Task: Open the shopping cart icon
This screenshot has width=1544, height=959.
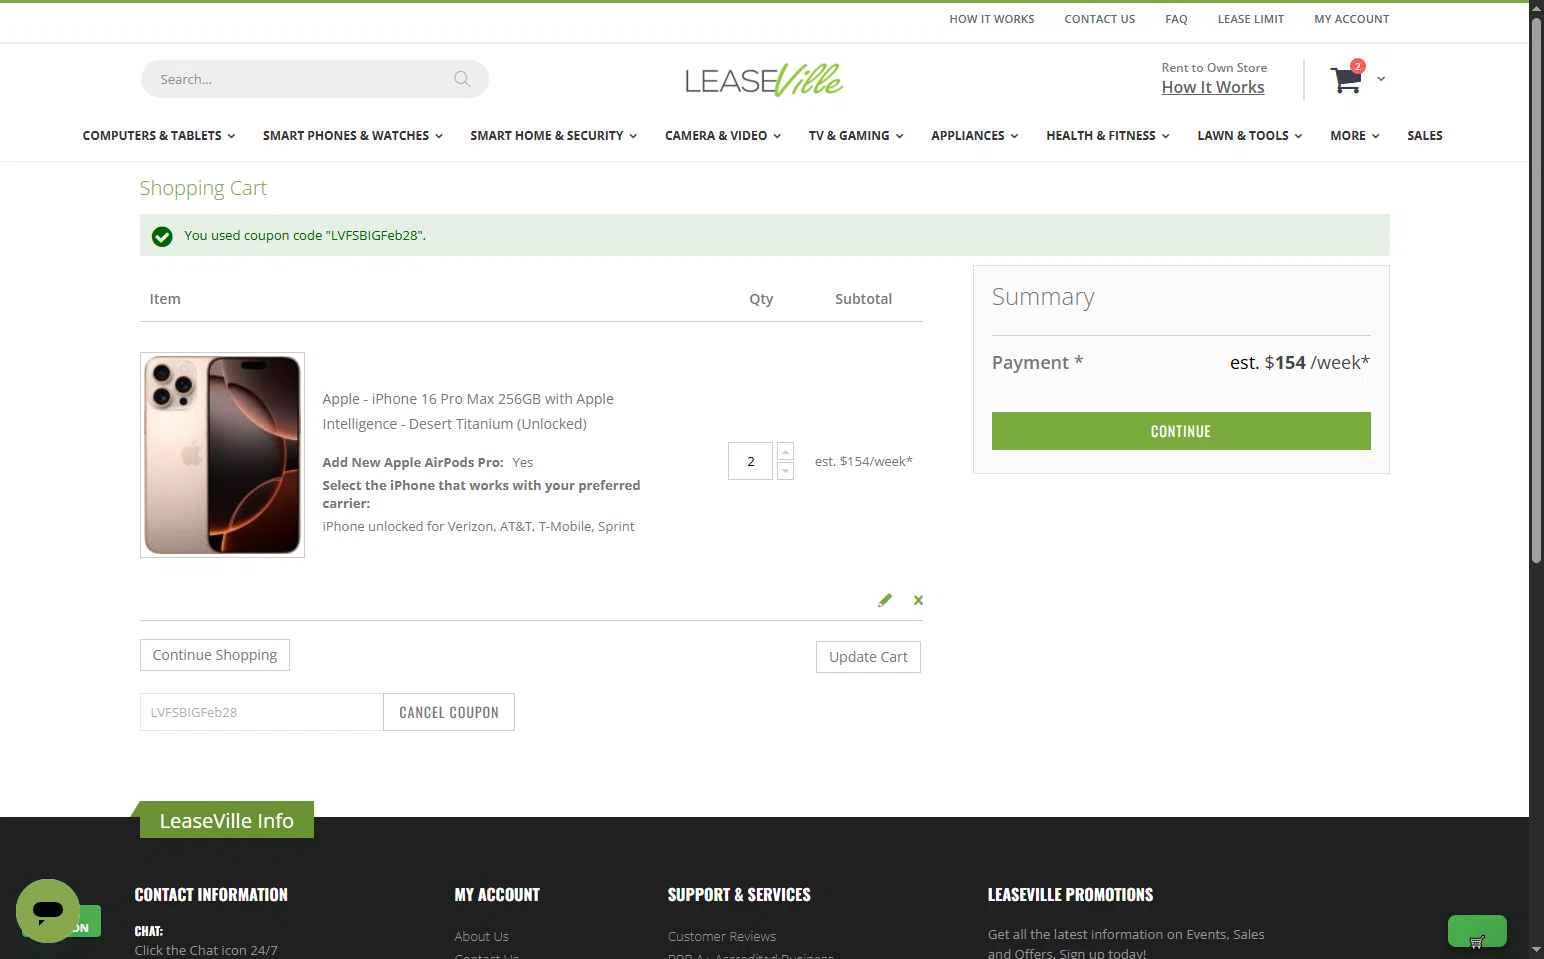Action: coord(1346,80)
